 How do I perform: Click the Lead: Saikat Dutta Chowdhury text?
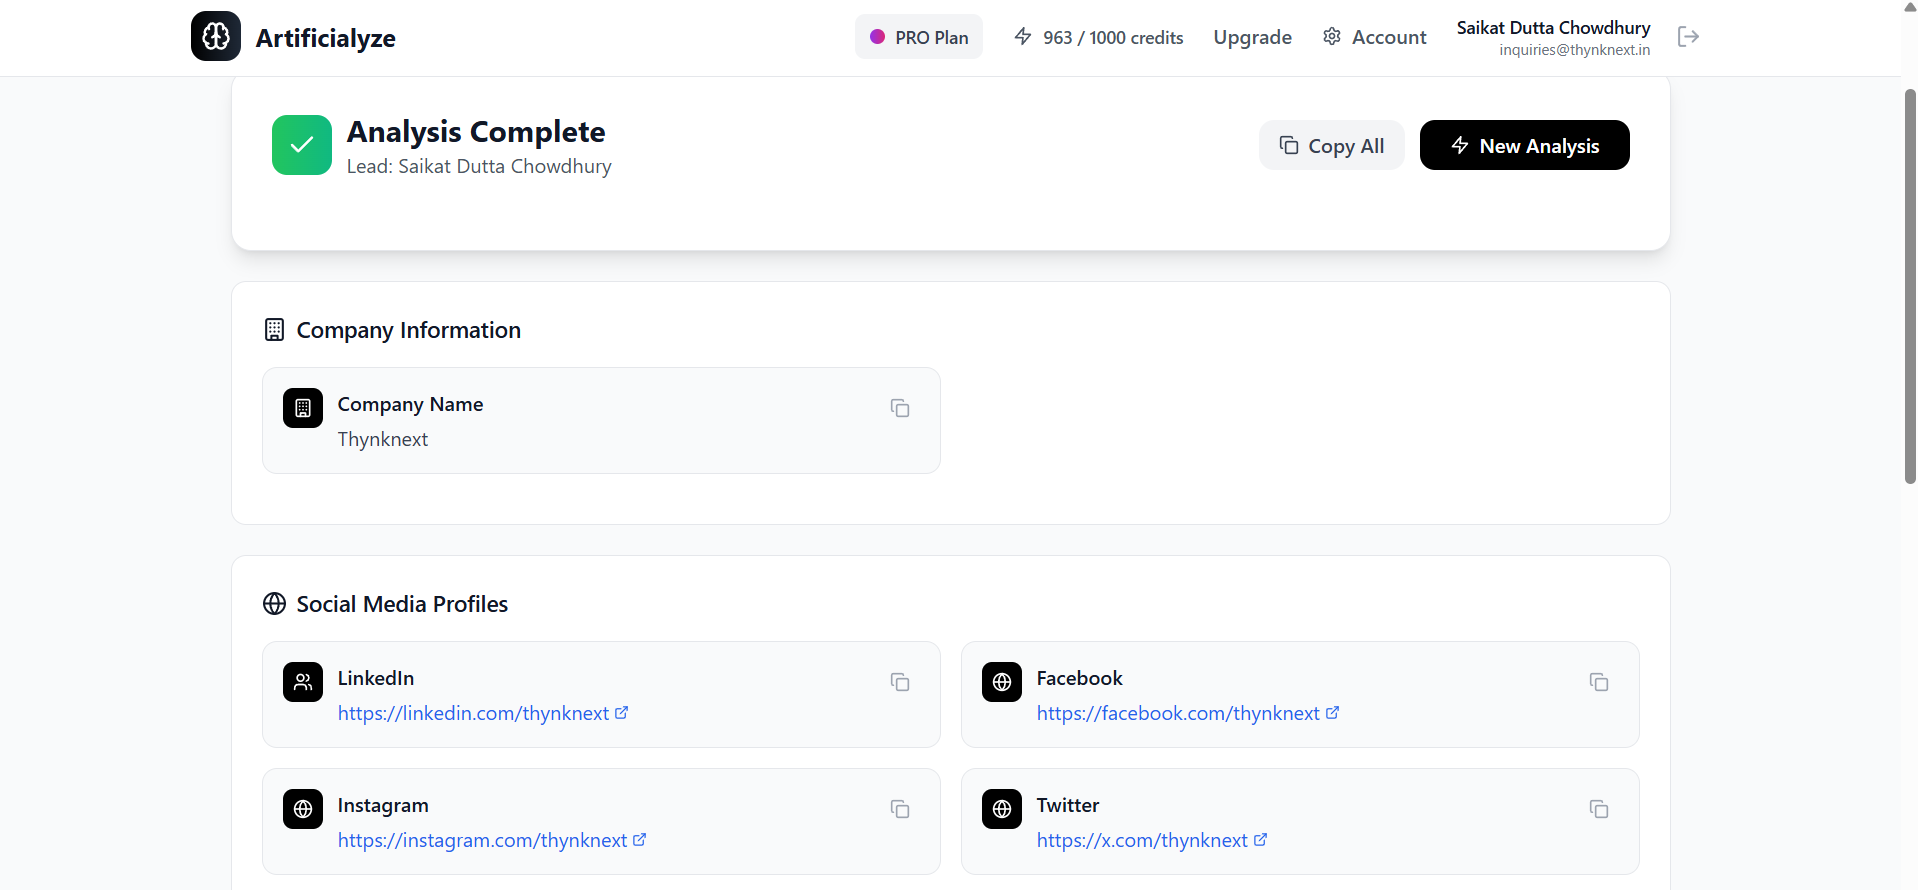[x=479, y=166]
